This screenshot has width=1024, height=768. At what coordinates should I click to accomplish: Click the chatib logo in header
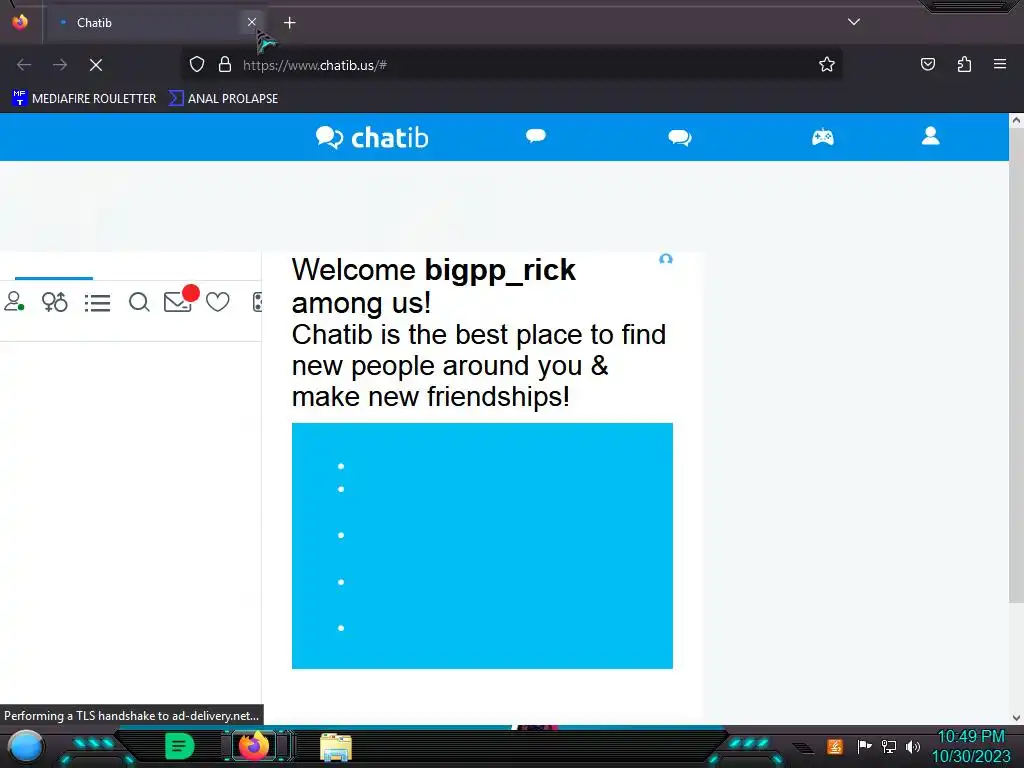tap(372, 137)
